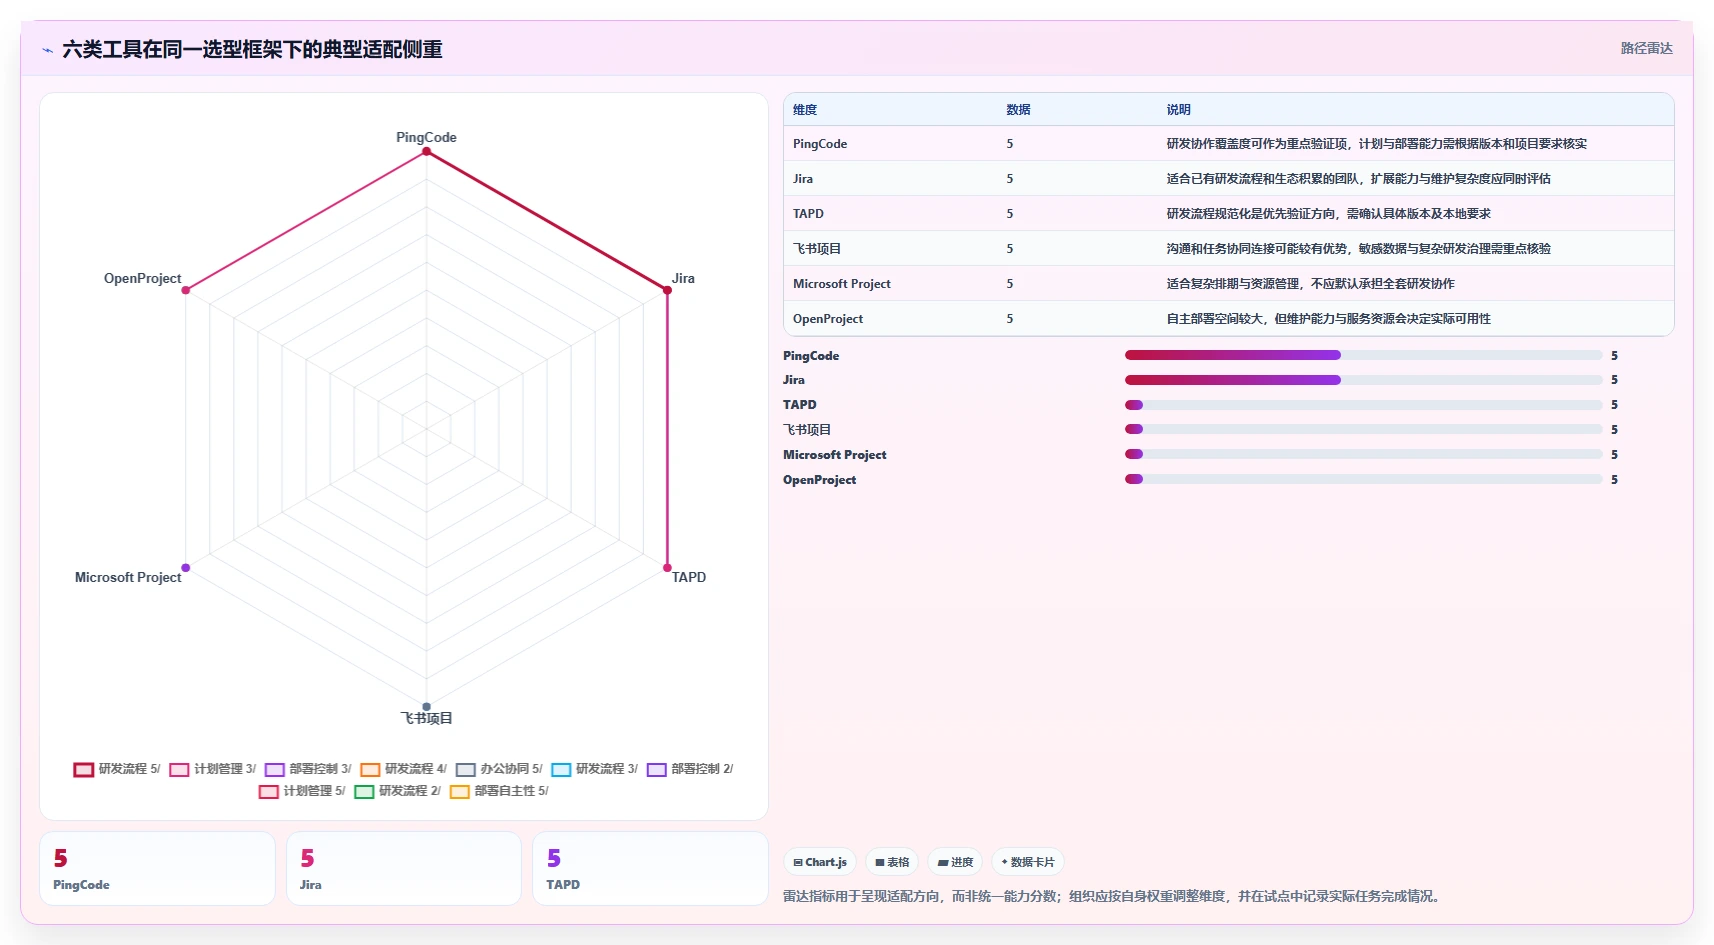This screenshot has height=945, width=1714.
Task: Toggle the yellow 部署自主性 5/ legend item
Action: [x=499, y=791]
